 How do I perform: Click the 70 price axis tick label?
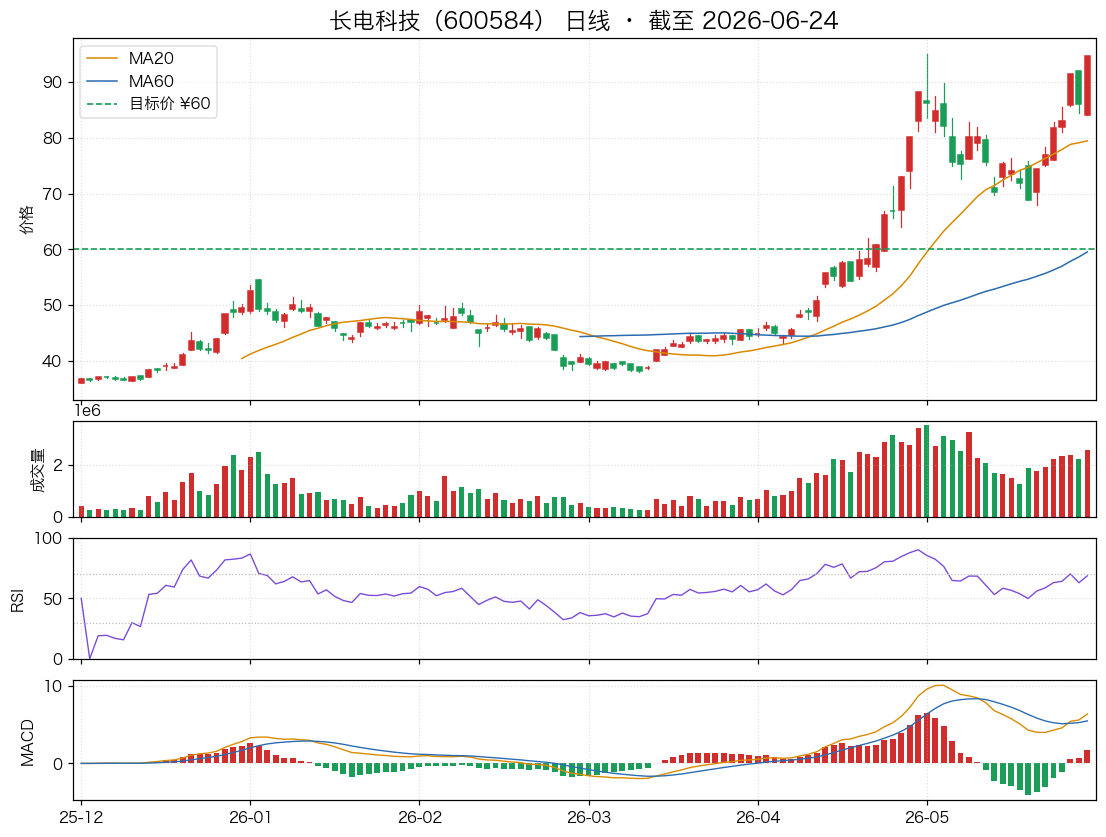(x=52, y=194)
